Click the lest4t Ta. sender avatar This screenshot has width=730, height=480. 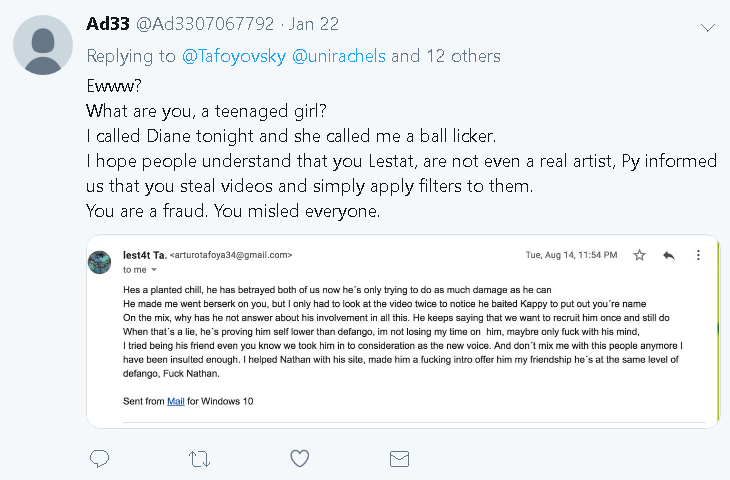click(100, 262)
